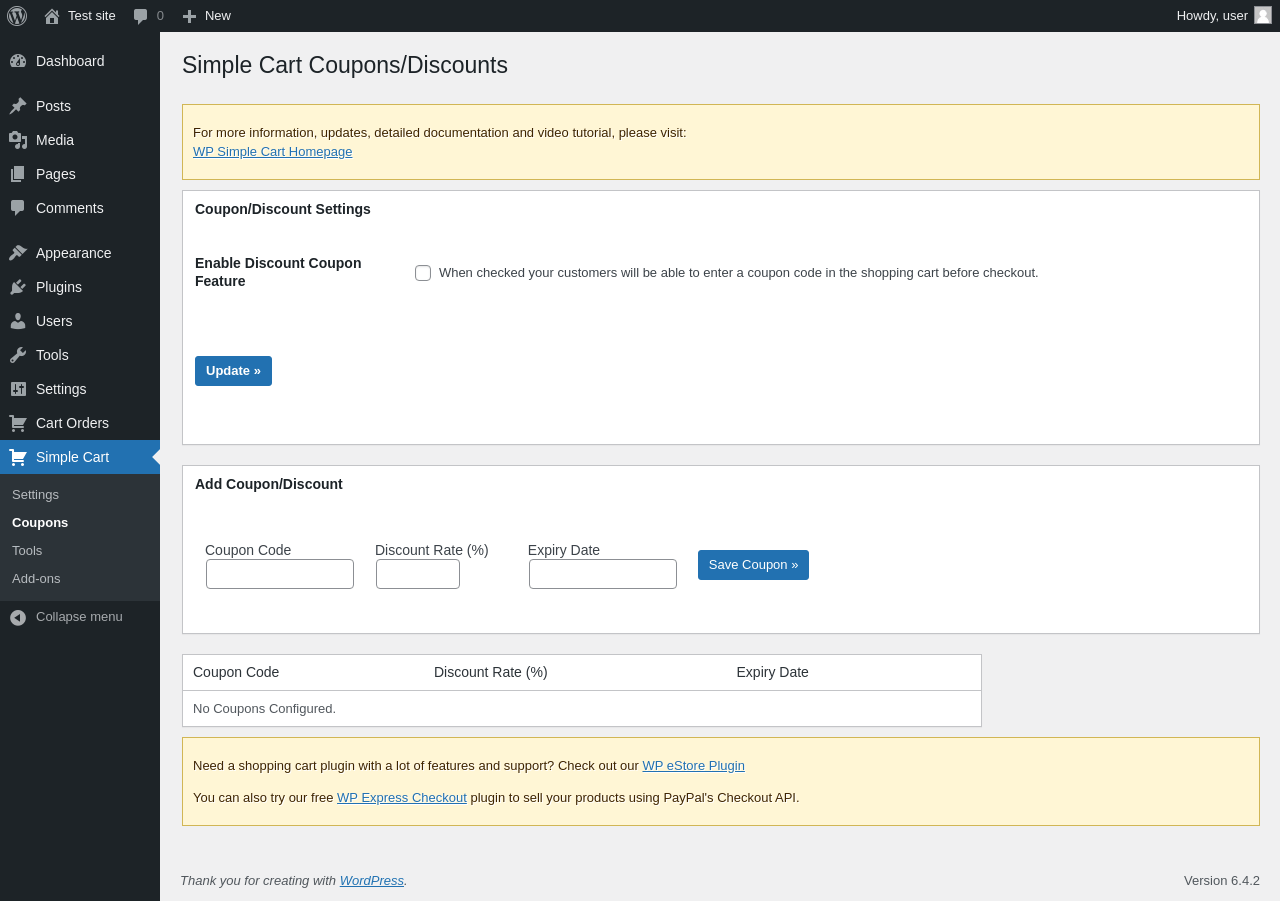Click the WordPress logo icon
Viewport: 1280px width, 901px height.
click(x=17, y=16)
